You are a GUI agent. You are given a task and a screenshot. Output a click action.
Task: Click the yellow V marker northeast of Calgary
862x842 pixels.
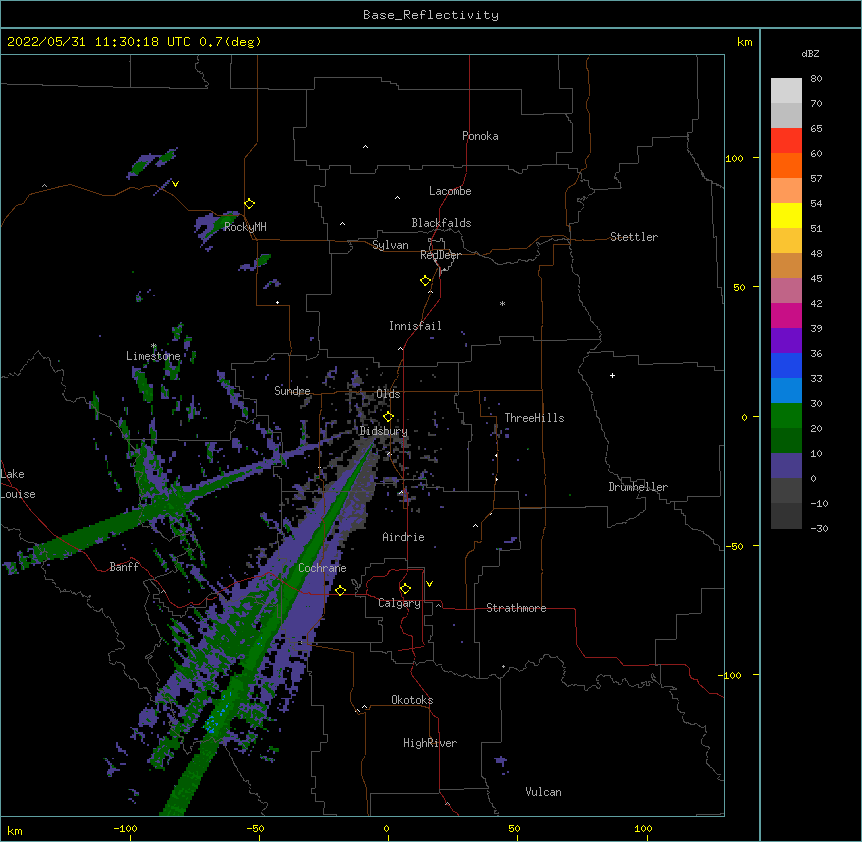point(429,584)
